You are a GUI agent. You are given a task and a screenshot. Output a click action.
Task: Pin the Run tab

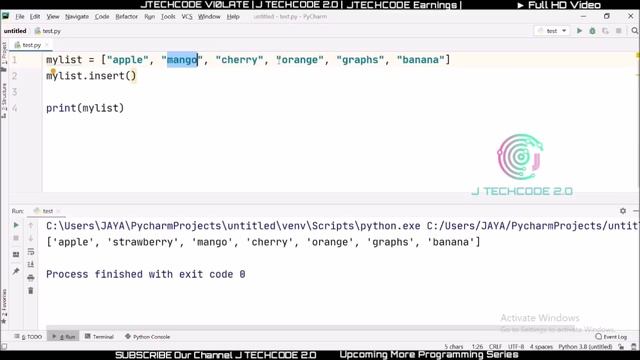click(x=16, y=271)
